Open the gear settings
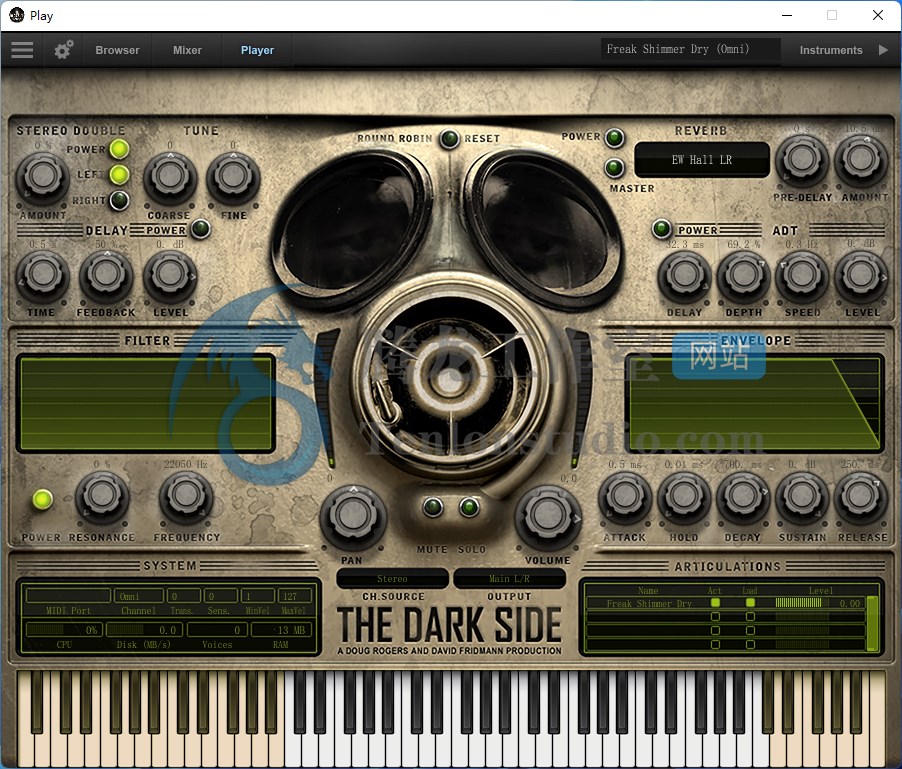This screenshot has width=902, height=769. (64, 50)
